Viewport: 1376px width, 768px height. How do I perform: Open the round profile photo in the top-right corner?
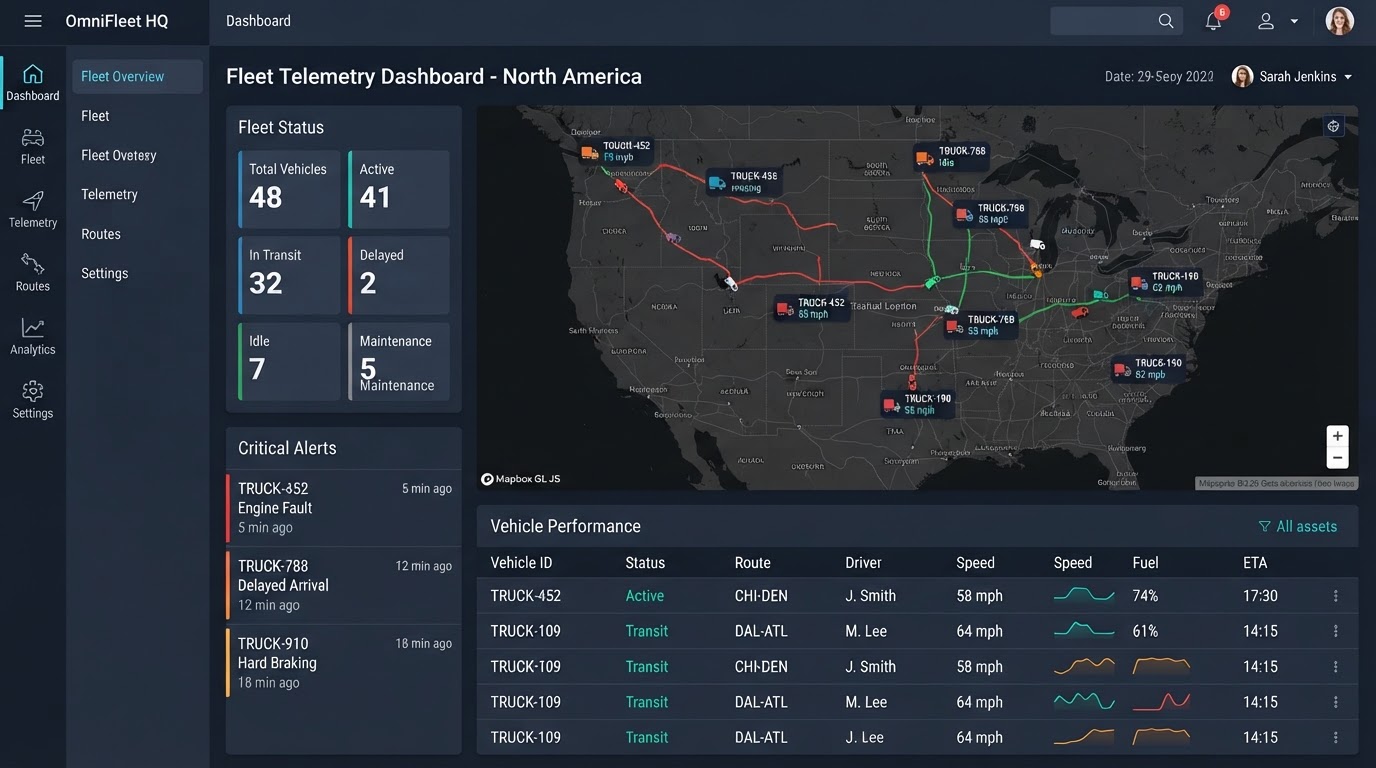[x=1339, y=21]
